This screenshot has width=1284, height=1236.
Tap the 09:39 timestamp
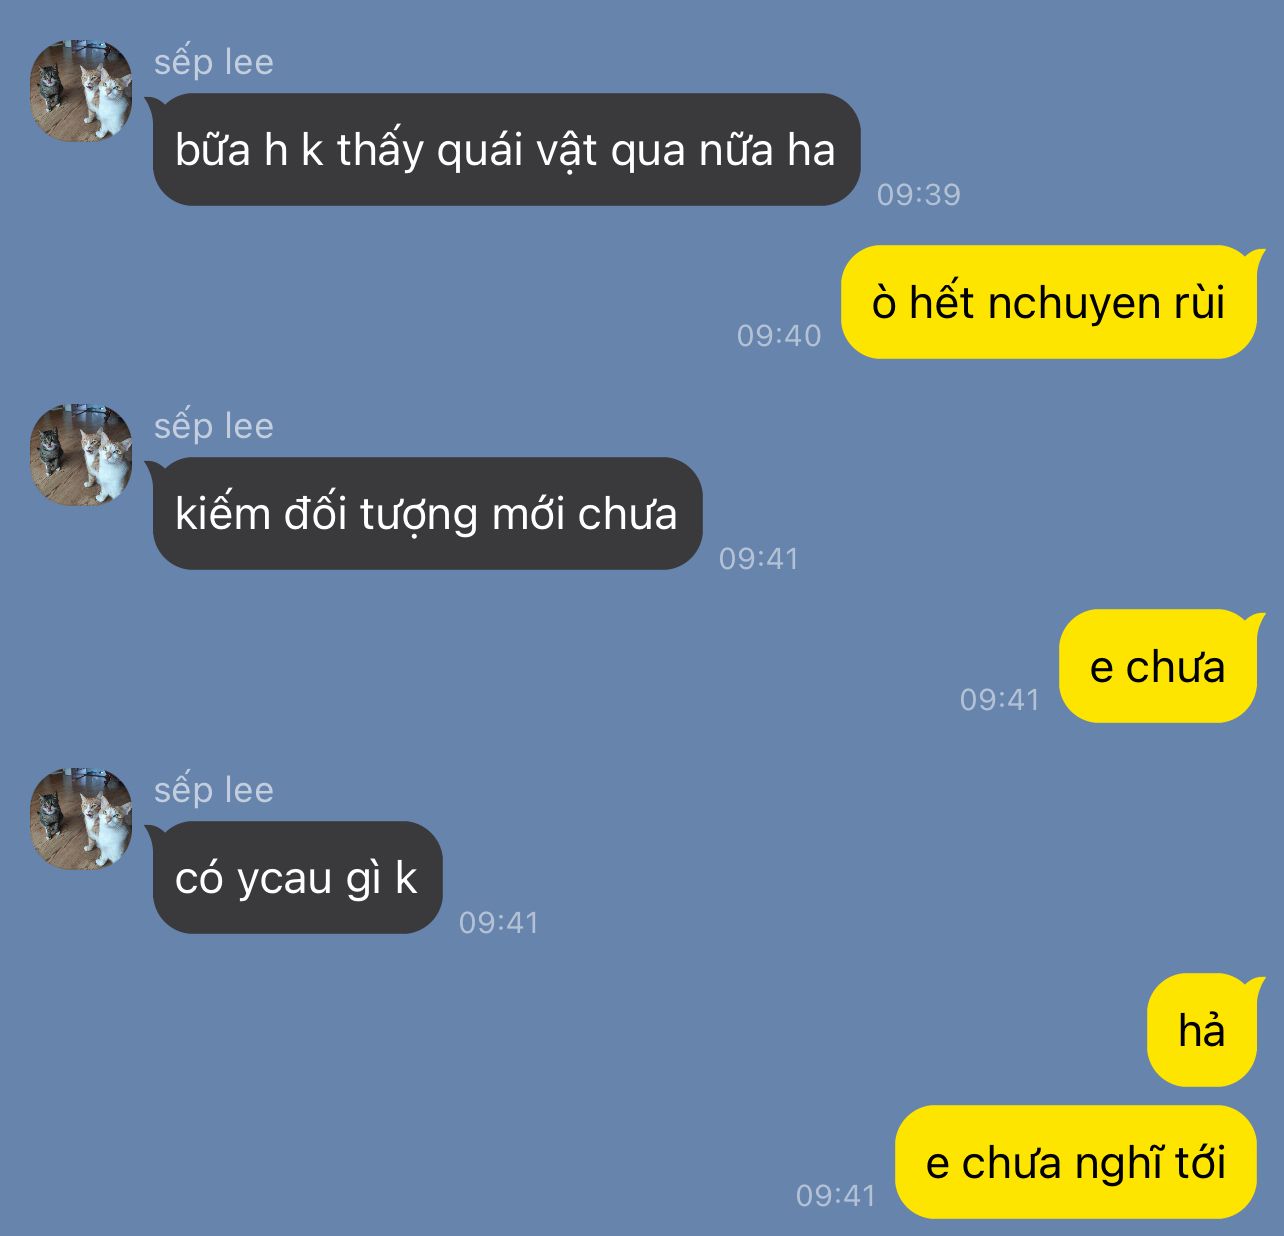[x=919, y=194]
